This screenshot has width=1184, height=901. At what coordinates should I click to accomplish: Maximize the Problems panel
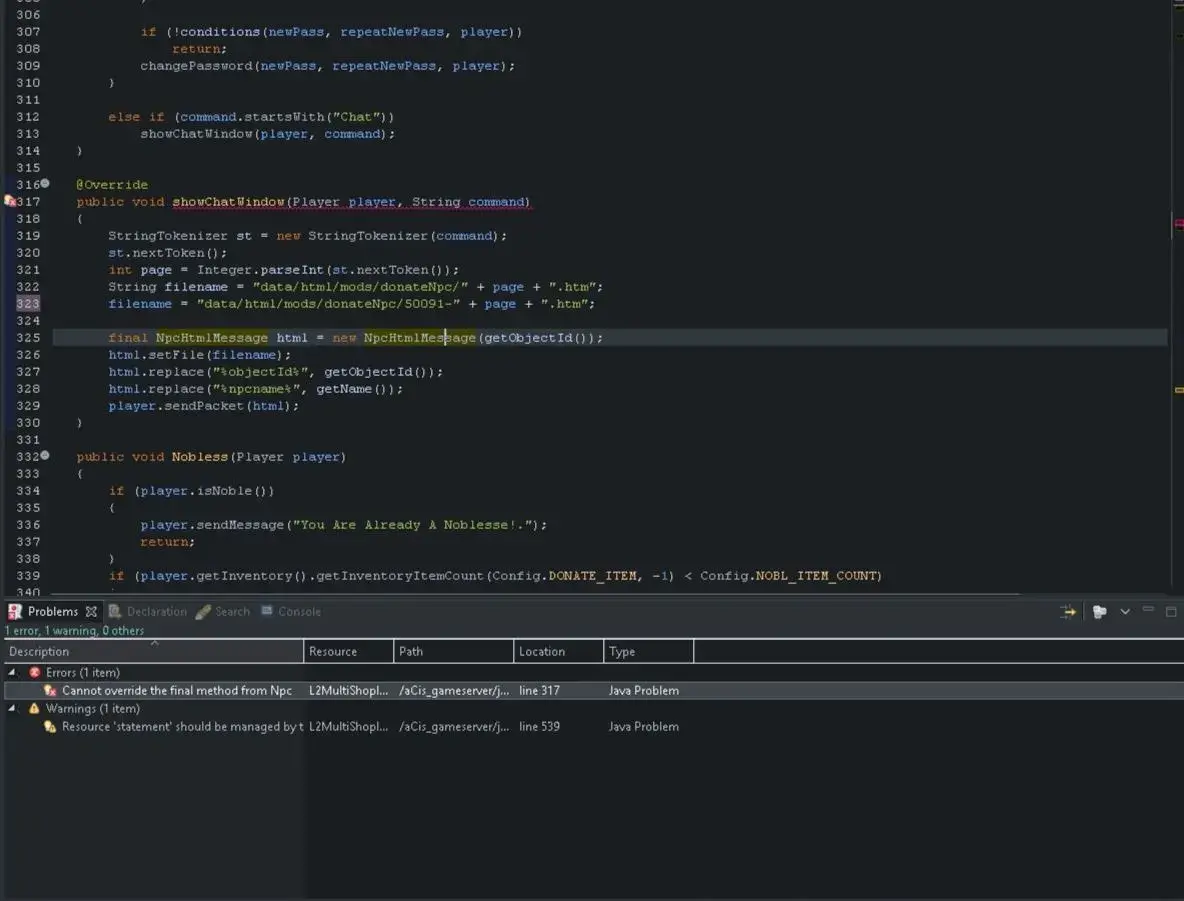1171,612
